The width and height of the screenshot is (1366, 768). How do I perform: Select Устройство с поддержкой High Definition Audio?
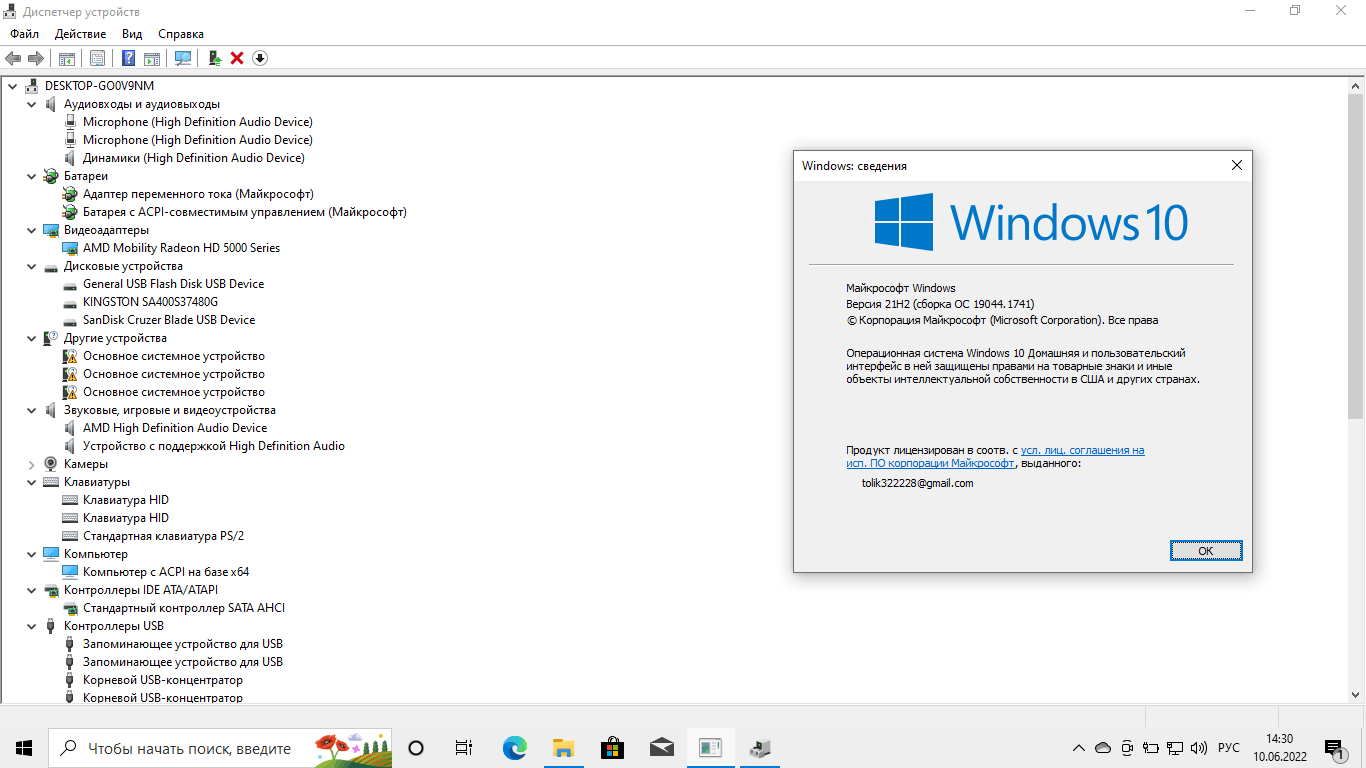point(214,446)
